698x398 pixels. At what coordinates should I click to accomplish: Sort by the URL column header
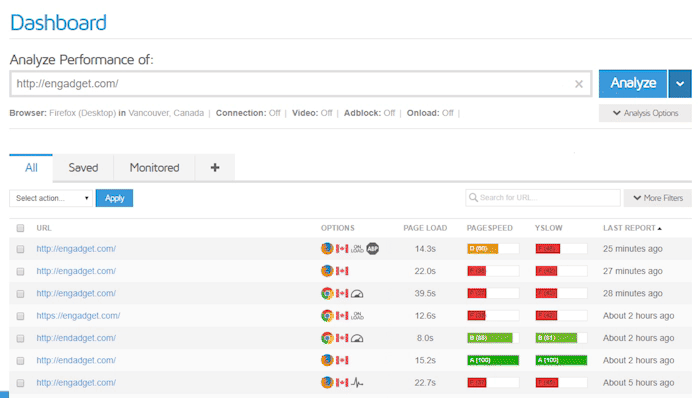(44, 228)
